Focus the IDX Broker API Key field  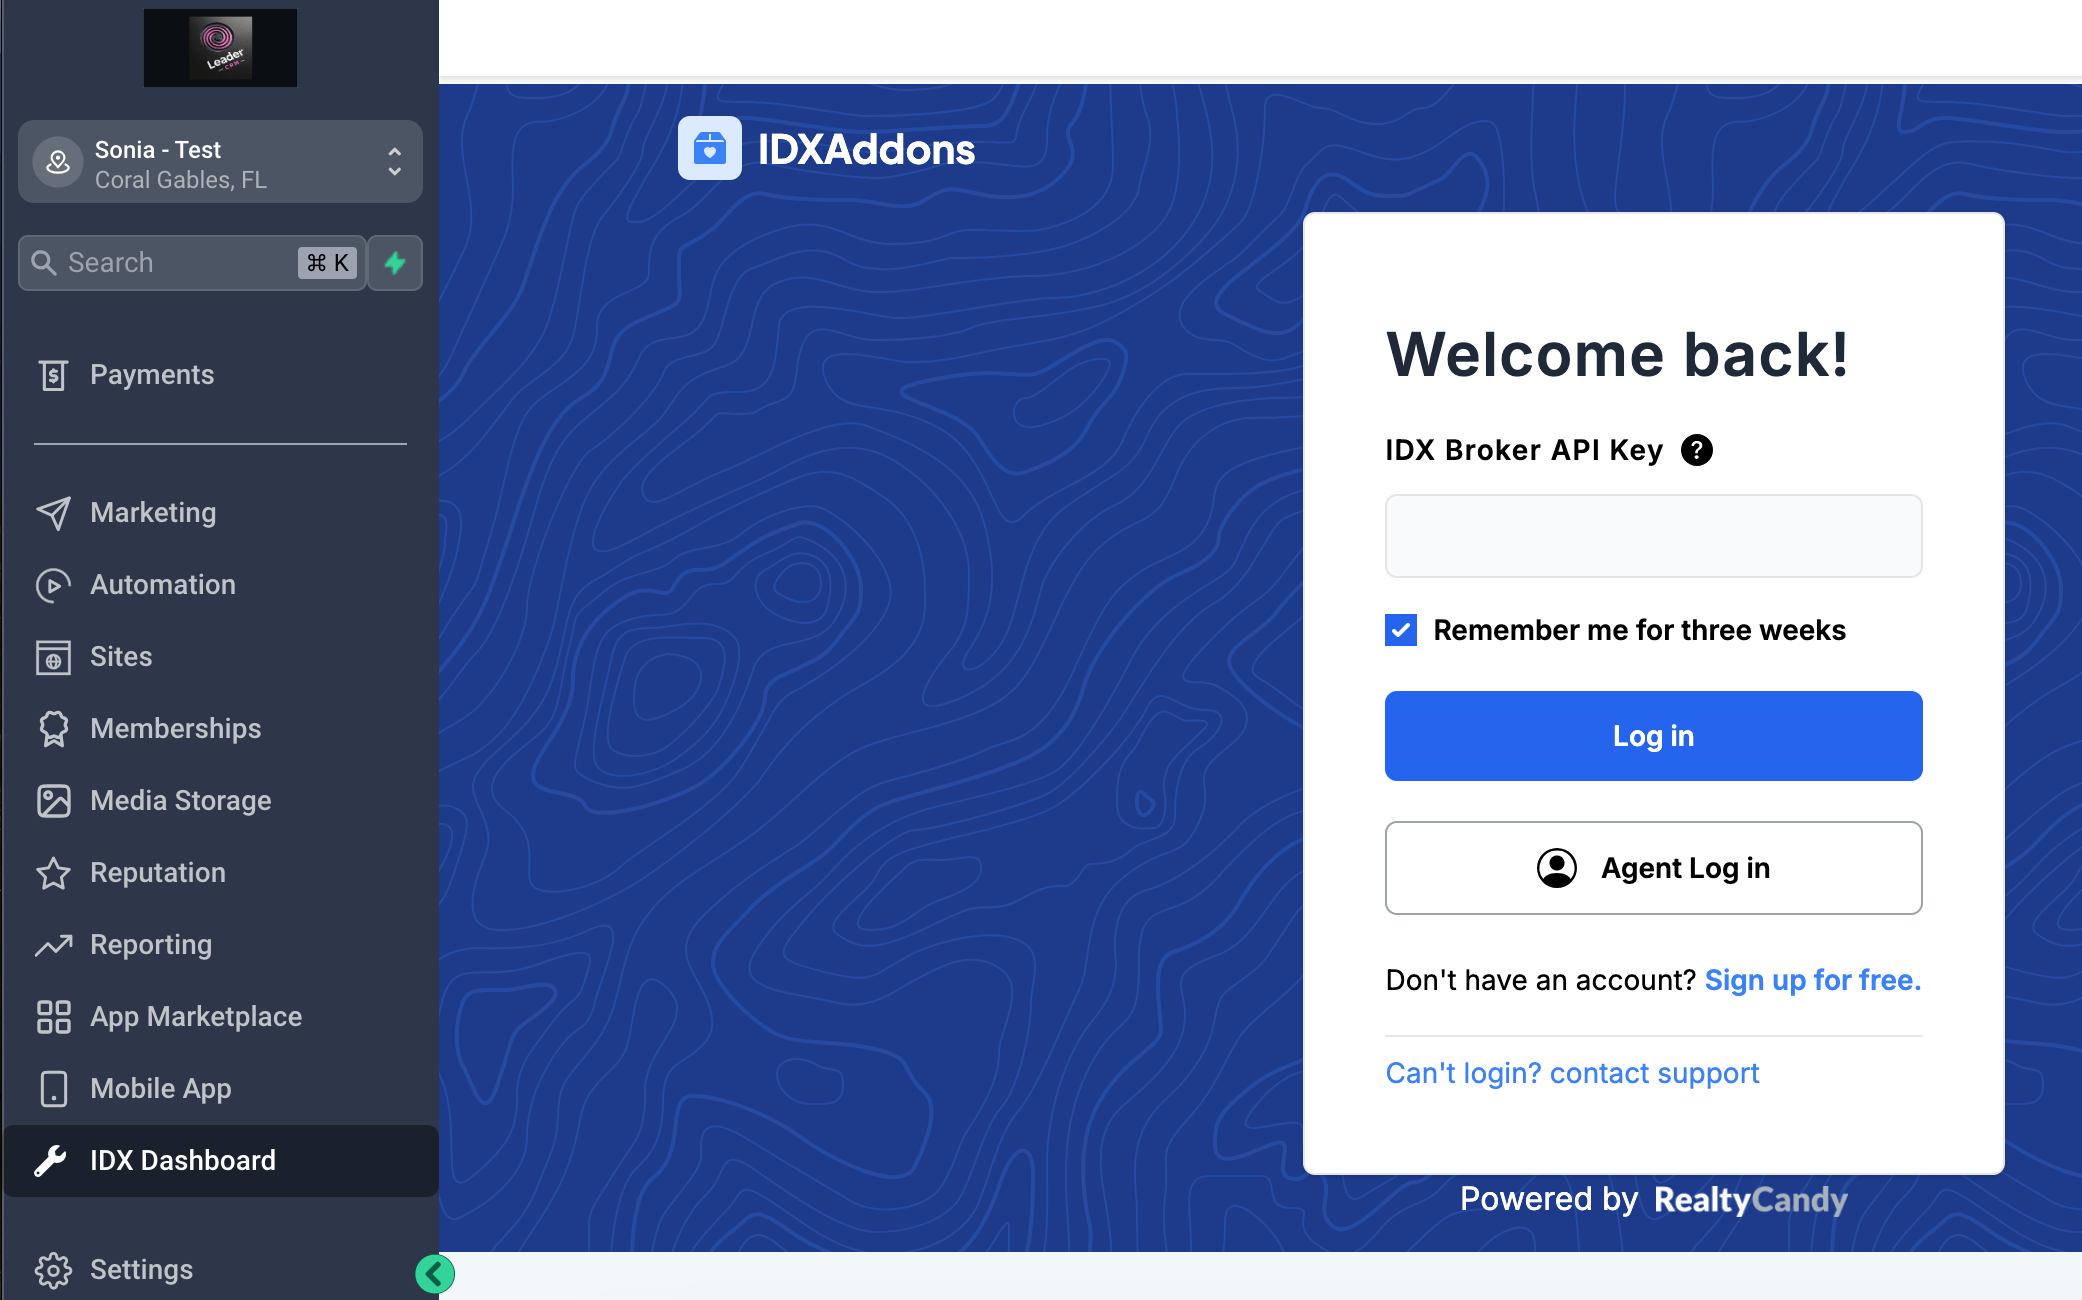pyautogui.click(x=1653, y=536)
